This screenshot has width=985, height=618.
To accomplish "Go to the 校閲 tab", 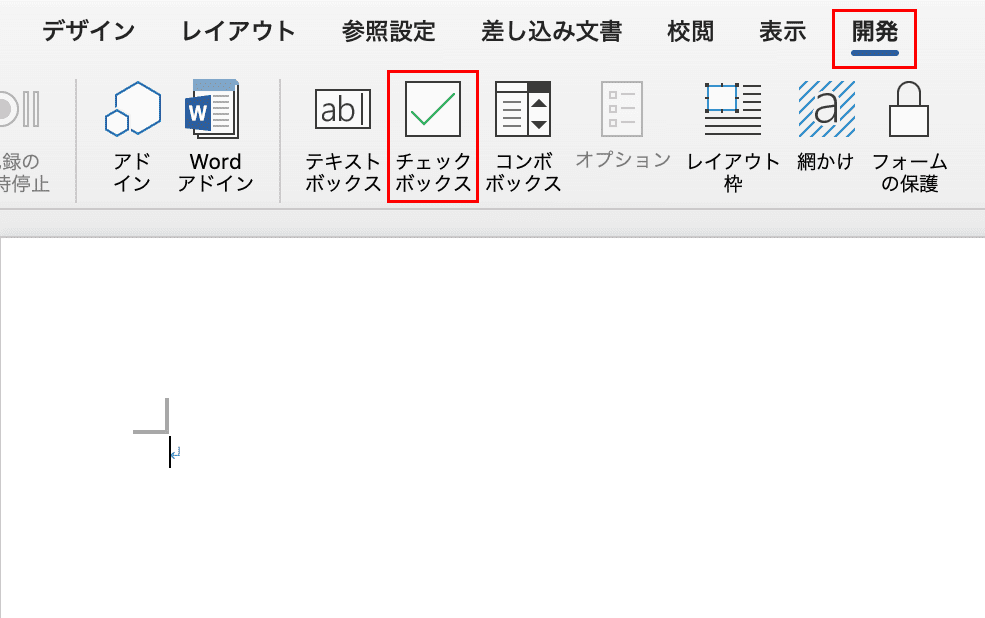I will pyautogui.click(x=690, y=31).
